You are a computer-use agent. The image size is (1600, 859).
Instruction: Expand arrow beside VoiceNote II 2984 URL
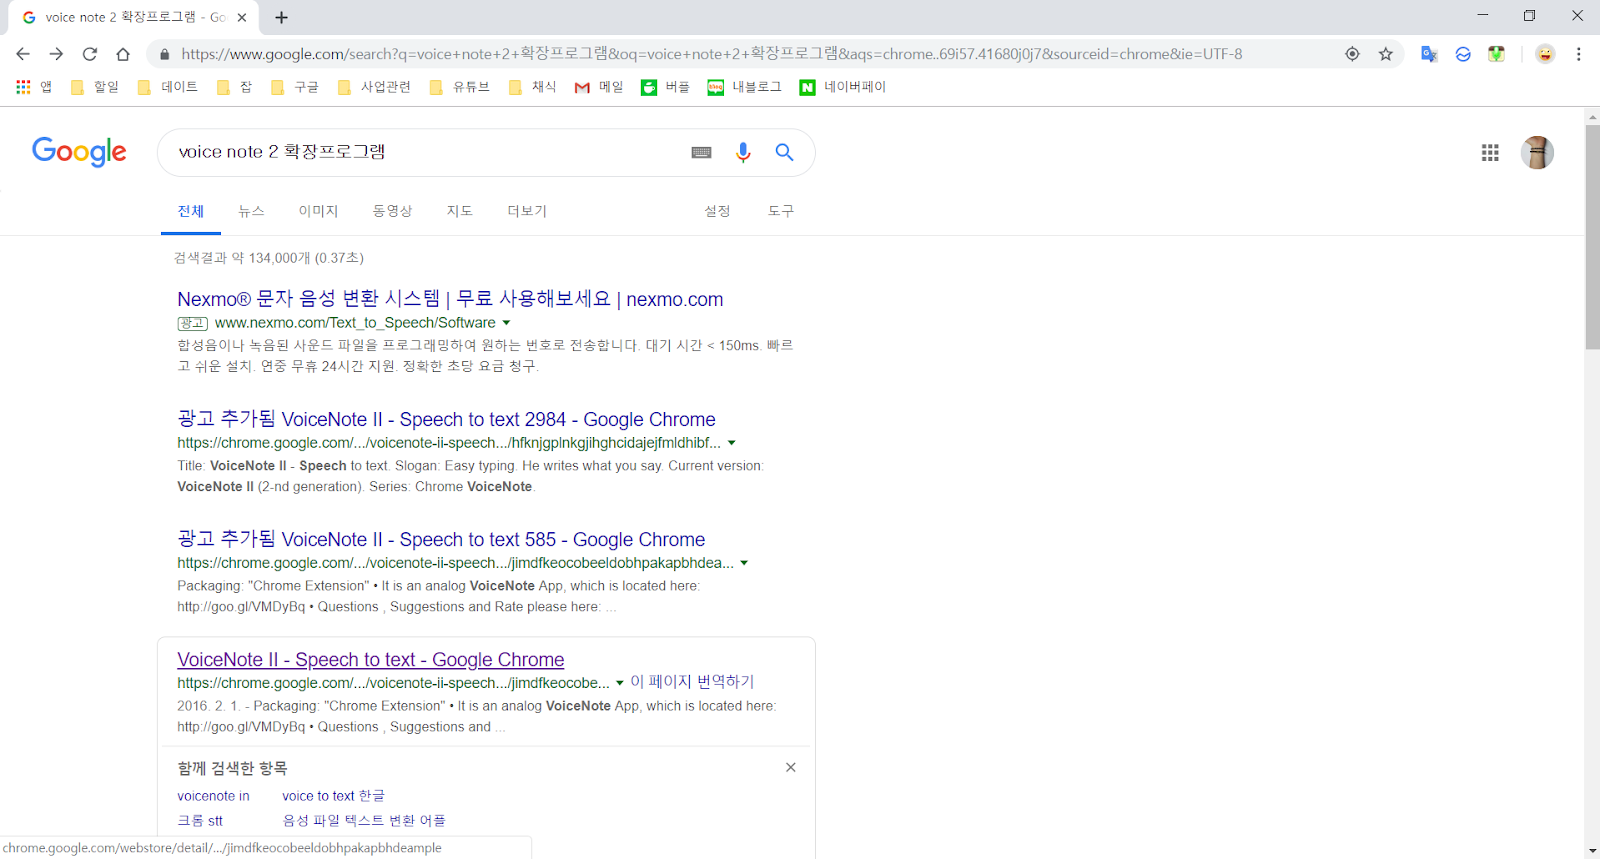(732, 443)
